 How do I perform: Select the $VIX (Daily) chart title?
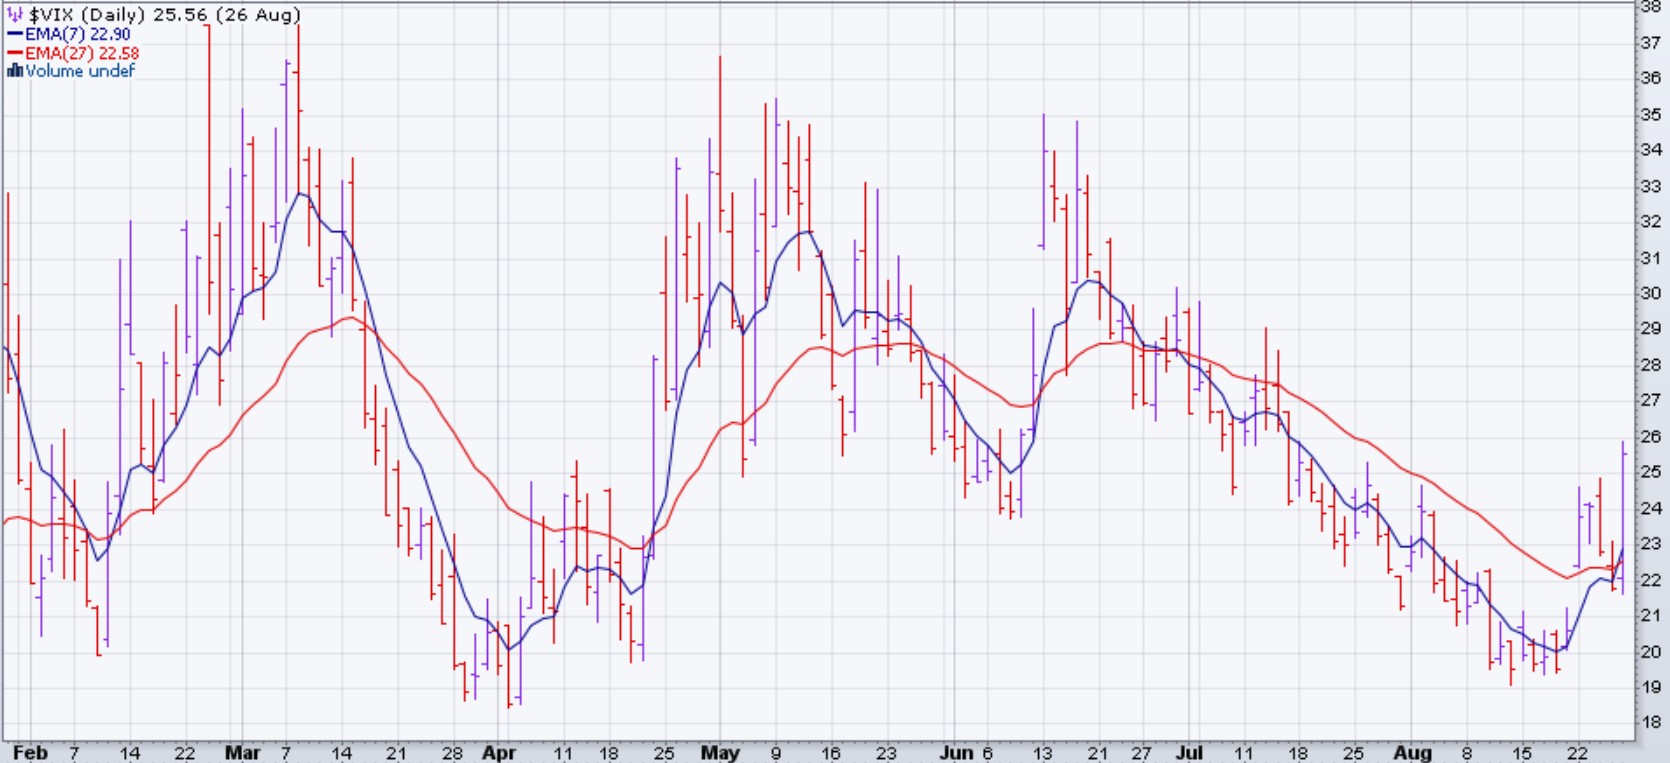pos(94,15)
